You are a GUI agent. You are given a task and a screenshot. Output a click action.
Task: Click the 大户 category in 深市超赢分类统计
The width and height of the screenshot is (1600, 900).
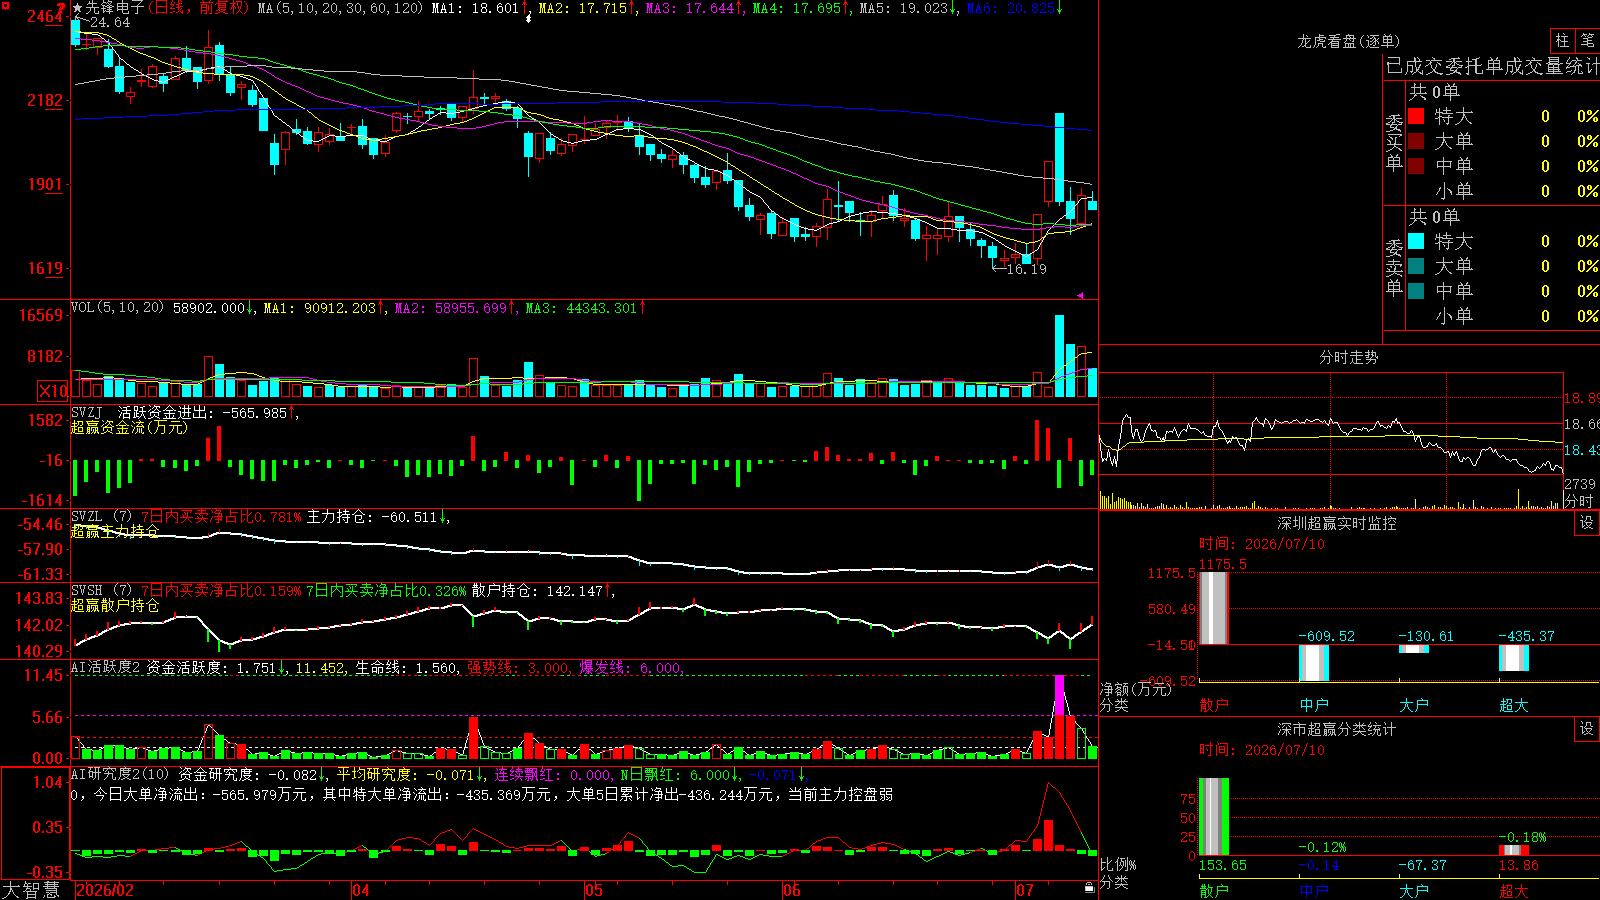point(1414,890)
